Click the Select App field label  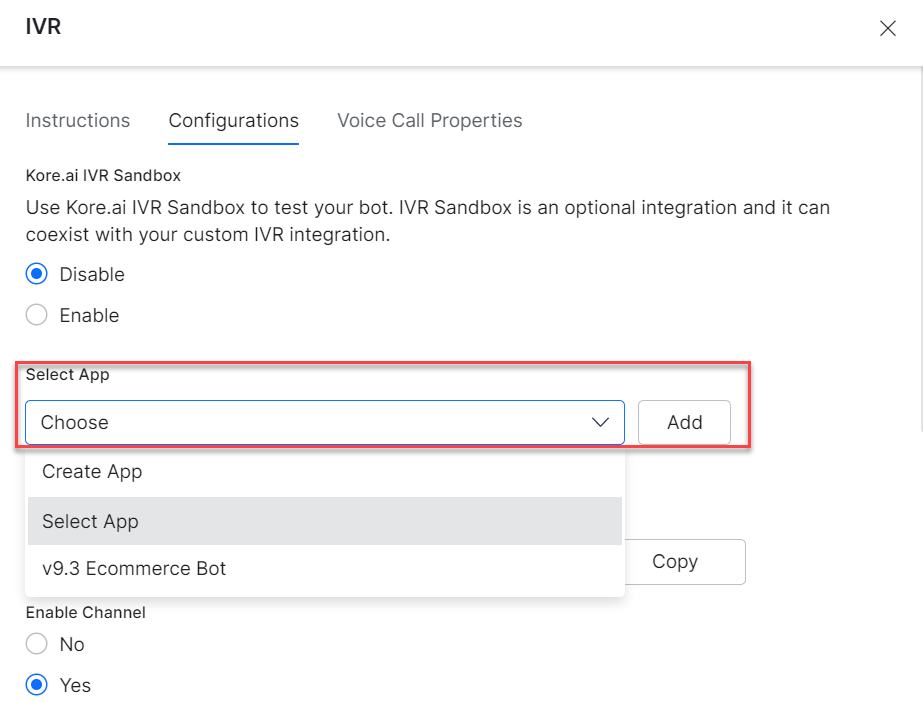(68, 375)
